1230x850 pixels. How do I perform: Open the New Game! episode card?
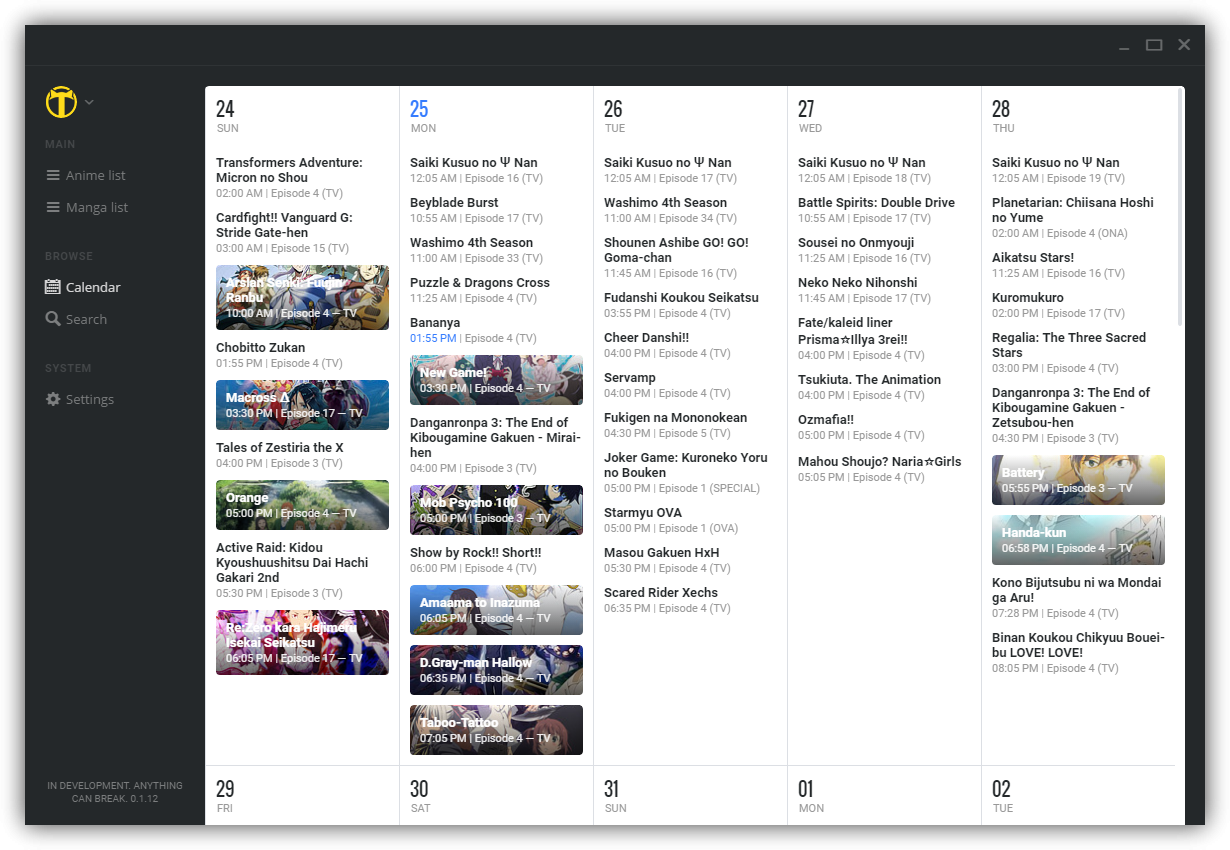point(496,380)
